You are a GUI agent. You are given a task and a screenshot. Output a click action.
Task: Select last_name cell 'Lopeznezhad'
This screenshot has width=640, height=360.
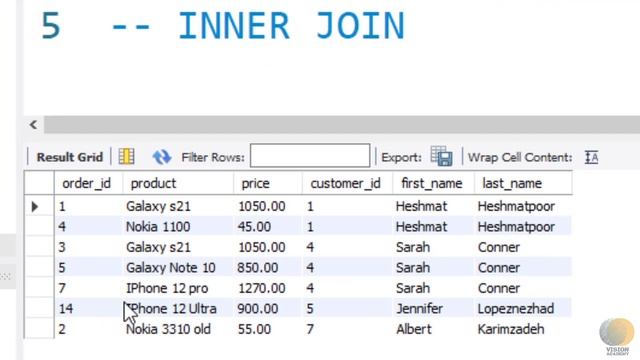pos(516,309)
